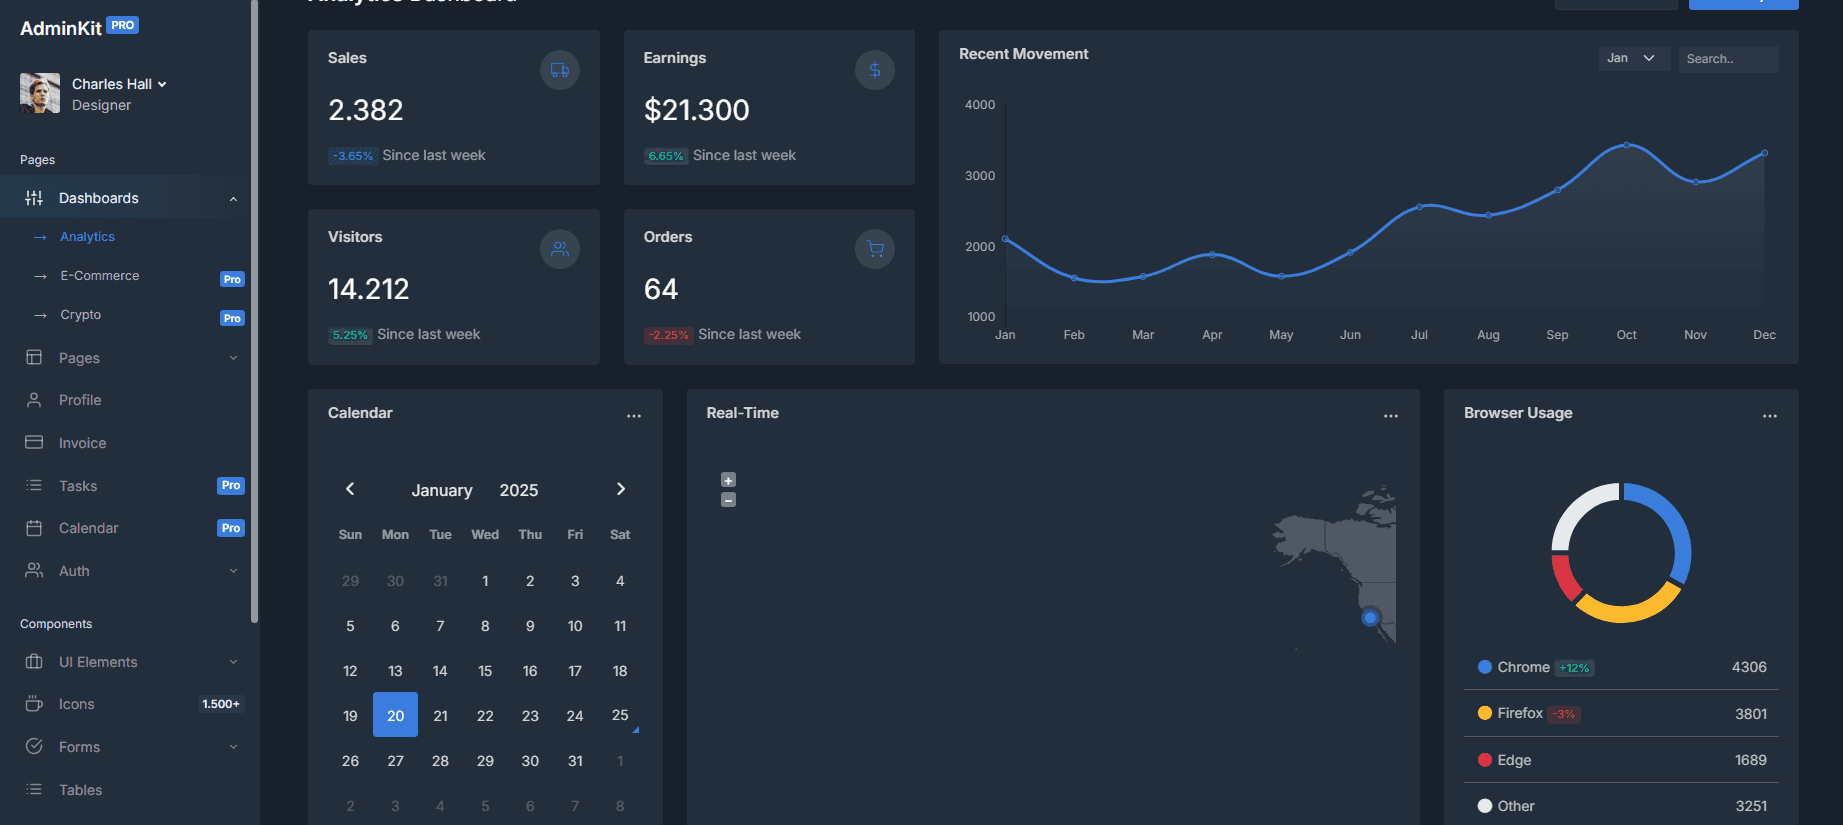The width and height of the screenshot is (1843, 825).
Task: Click the blue location marker on map
Action: [x=1370, y=618]
